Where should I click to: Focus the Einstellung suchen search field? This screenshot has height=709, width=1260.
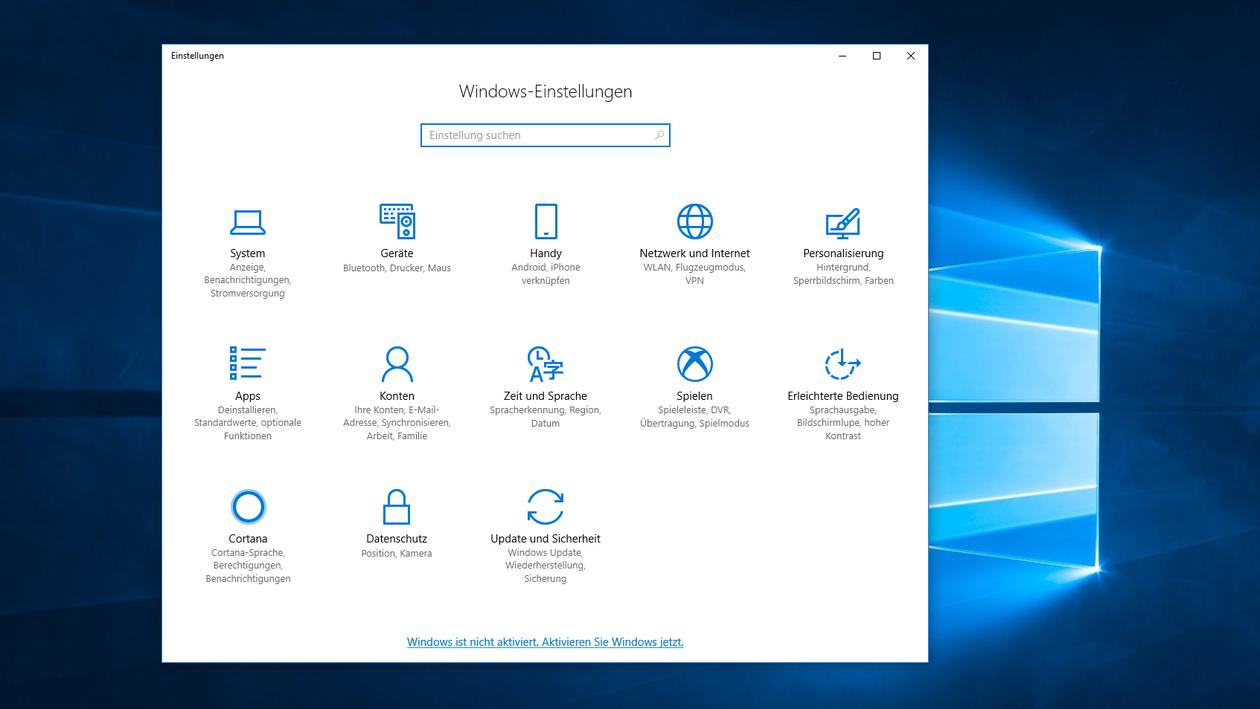pos(545,135)
